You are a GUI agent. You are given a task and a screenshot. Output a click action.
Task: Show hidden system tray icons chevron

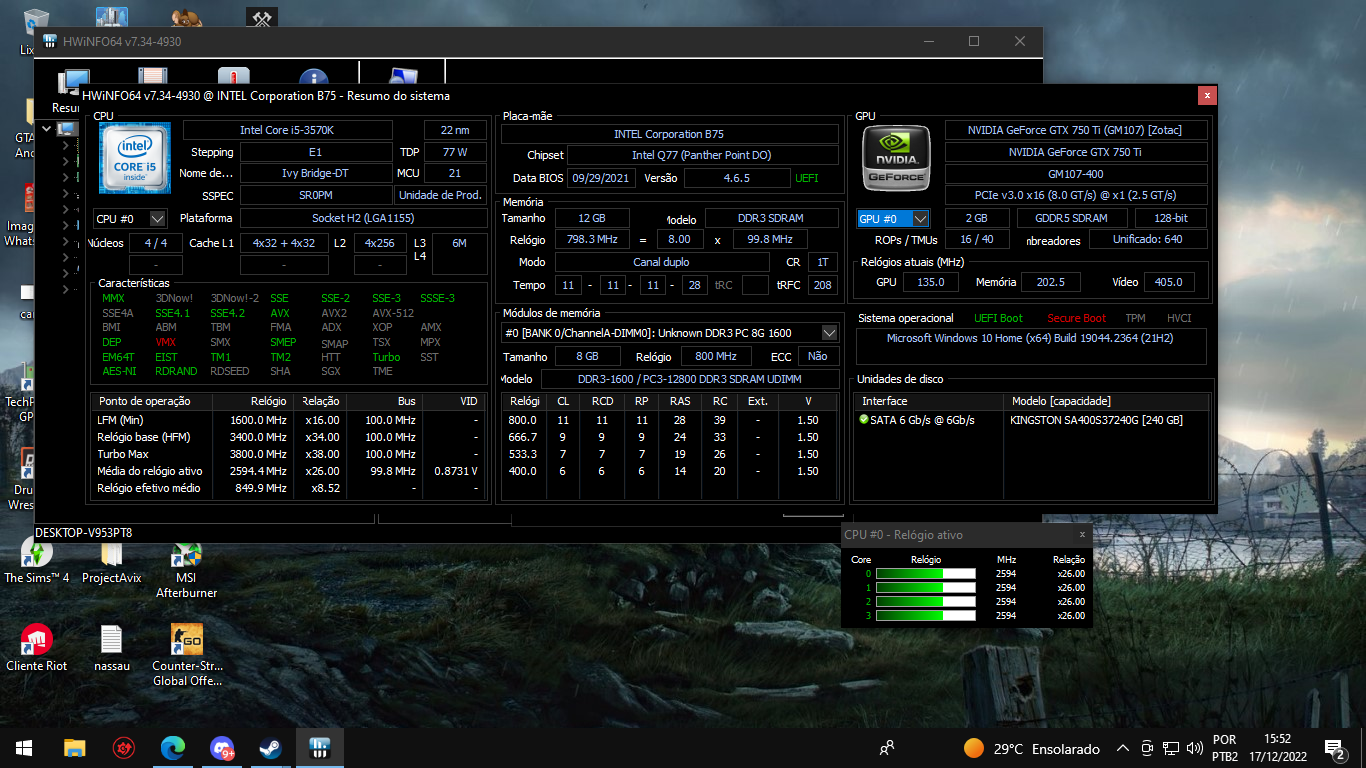coord(1122,748)
